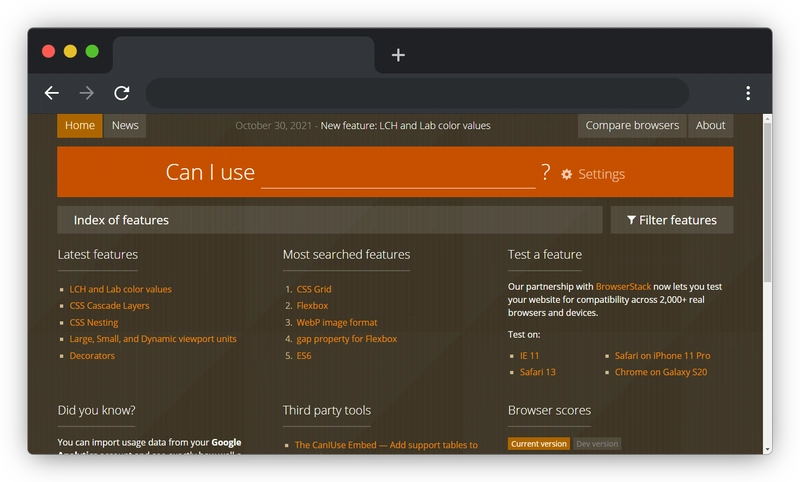Screen dimensions: 800x482
Task: Open the CSS Grid link
Action: [x=314, y=289]
